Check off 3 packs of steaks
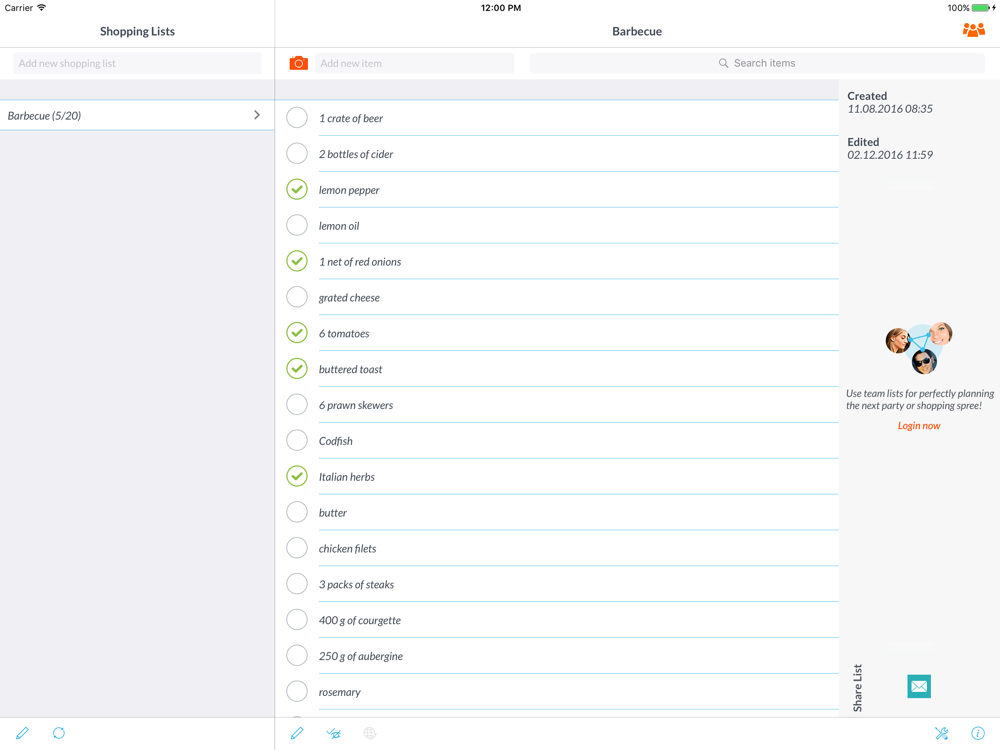 point(297,584)
